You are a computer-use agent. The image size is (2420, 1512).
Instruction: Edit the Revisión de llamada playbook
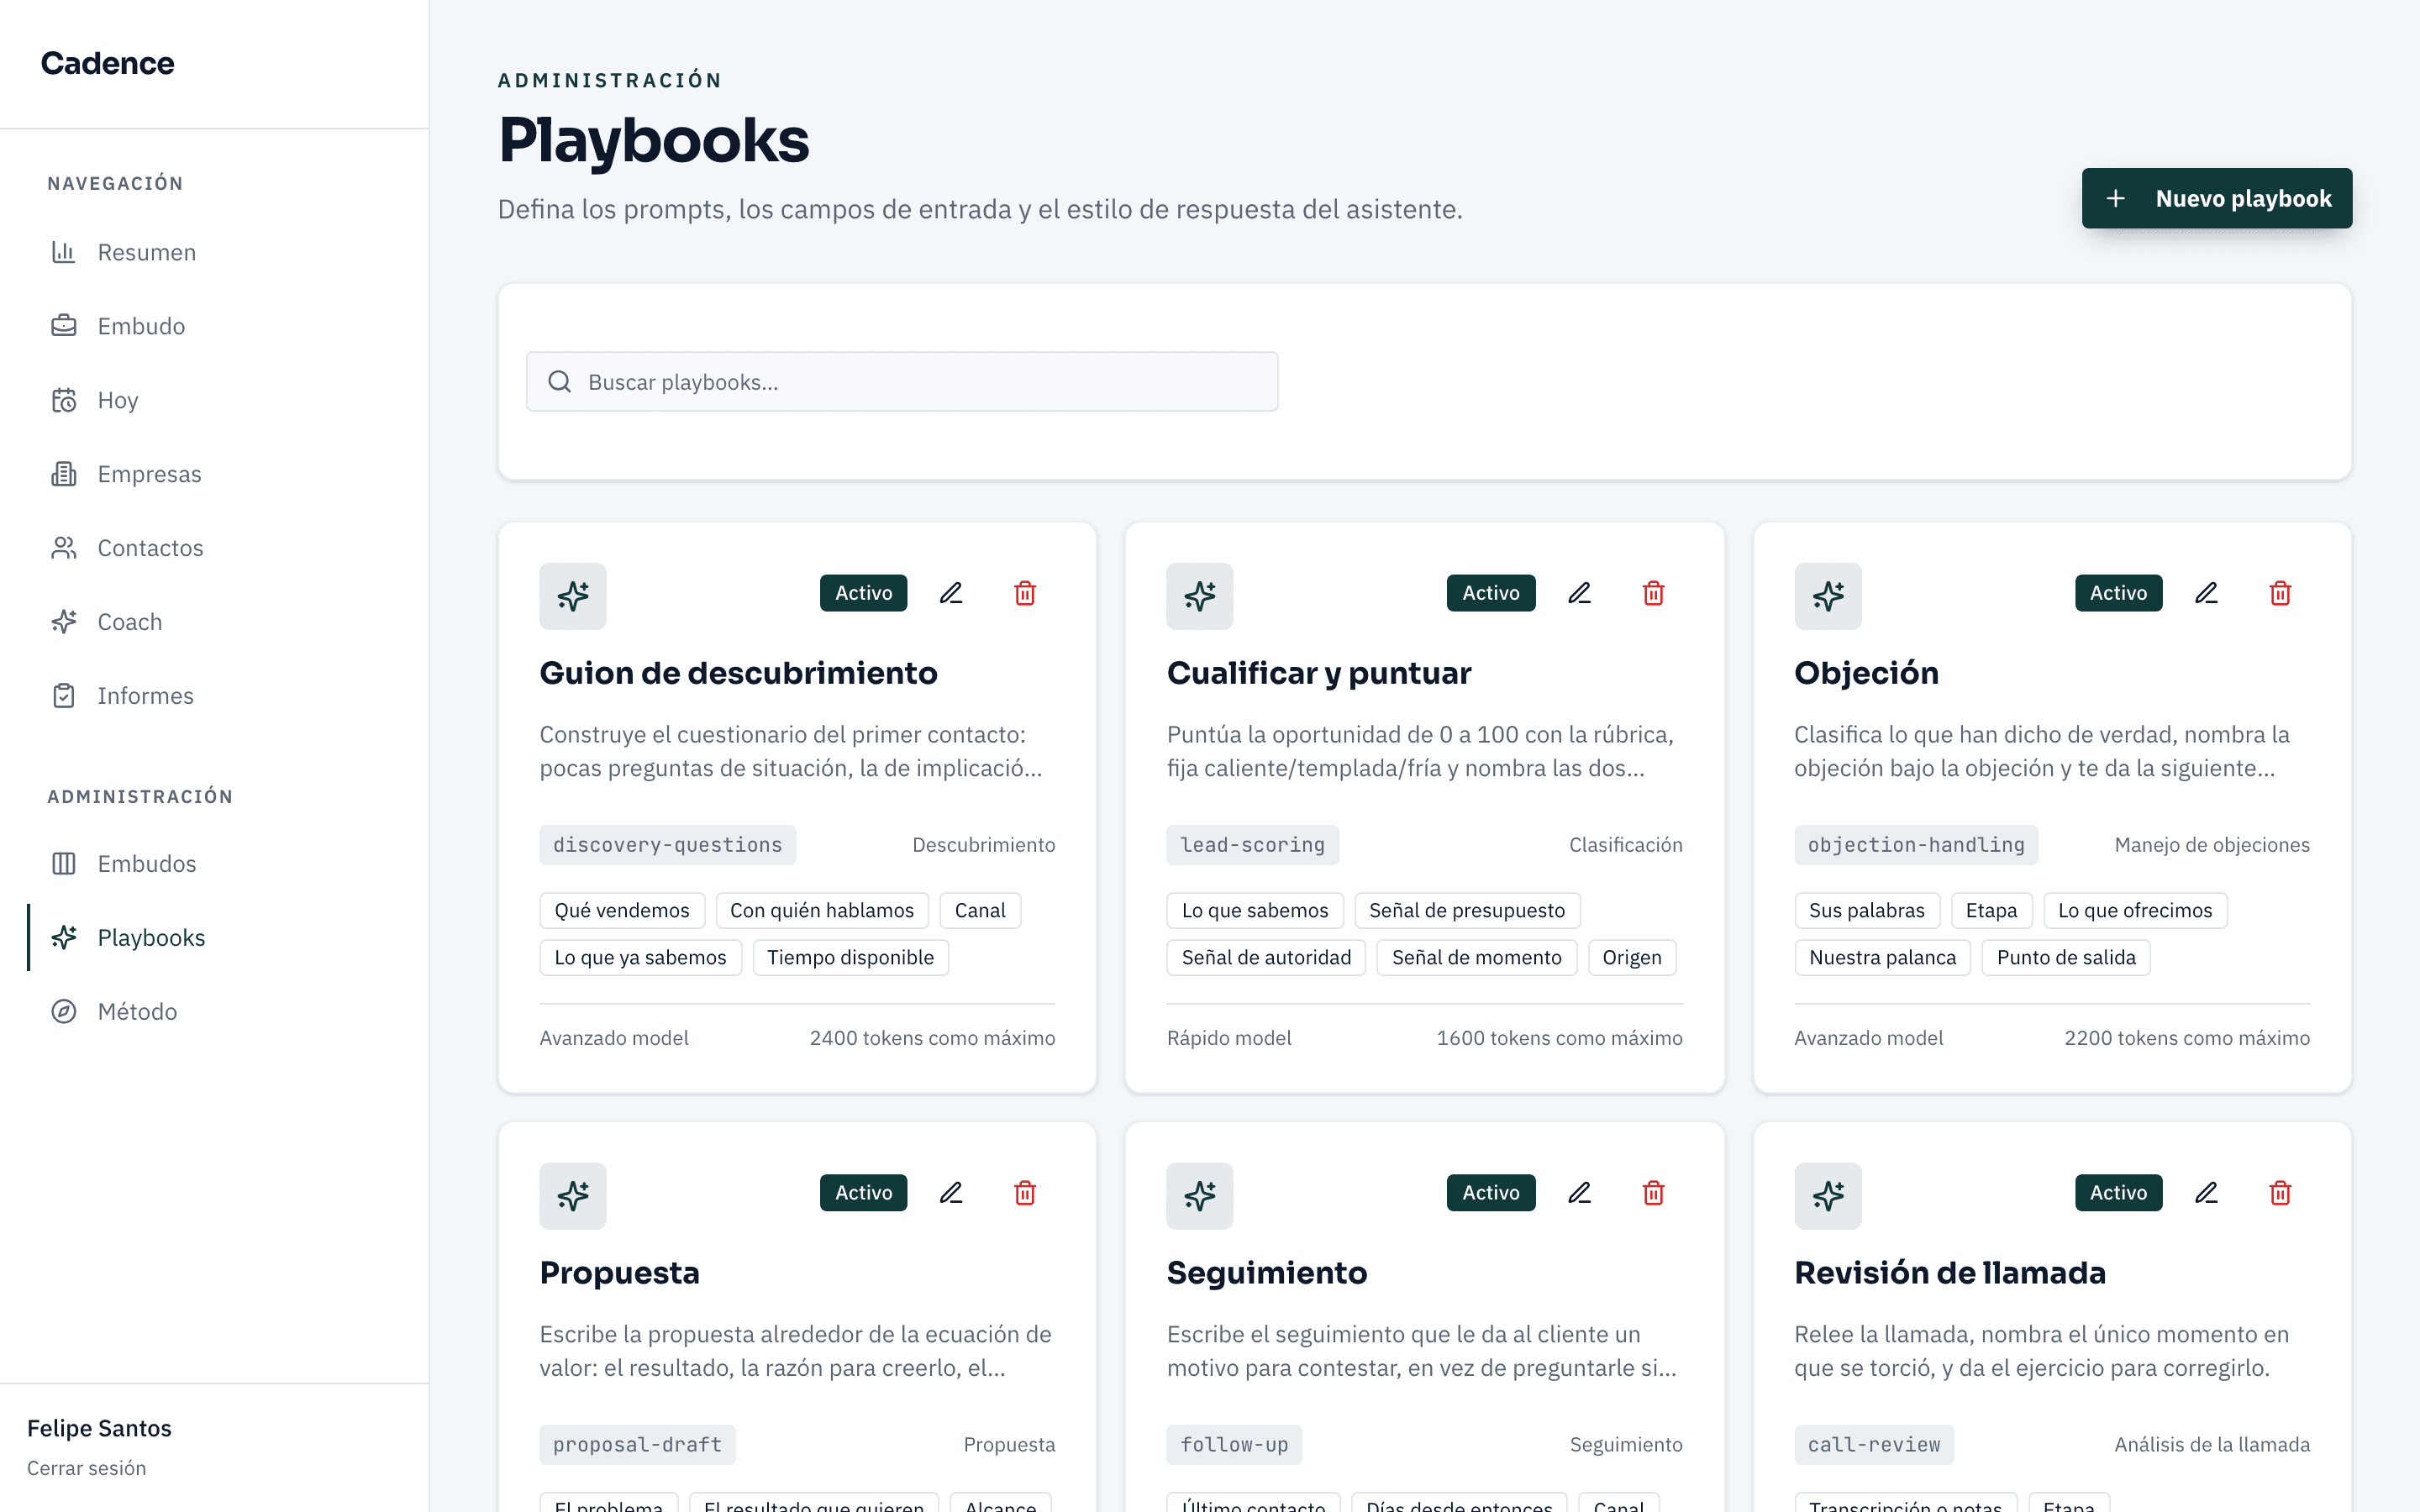pos(2206,1193)
